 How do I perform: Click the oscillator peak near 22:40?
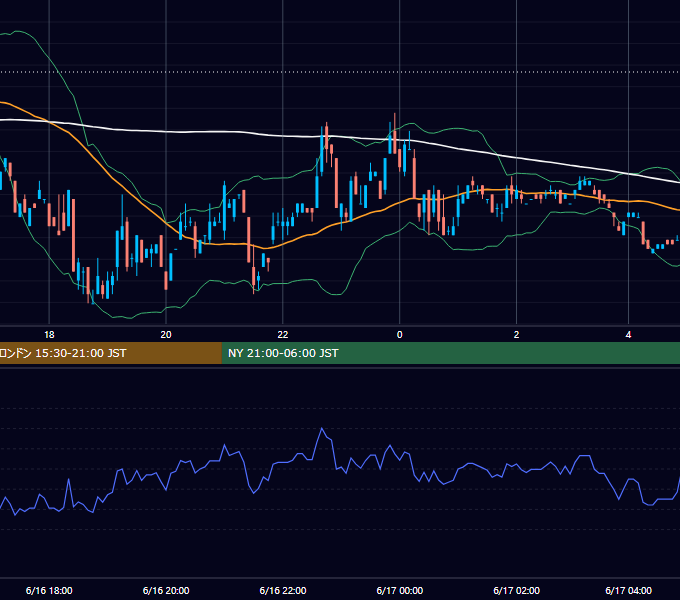click(x=322, y=428)
